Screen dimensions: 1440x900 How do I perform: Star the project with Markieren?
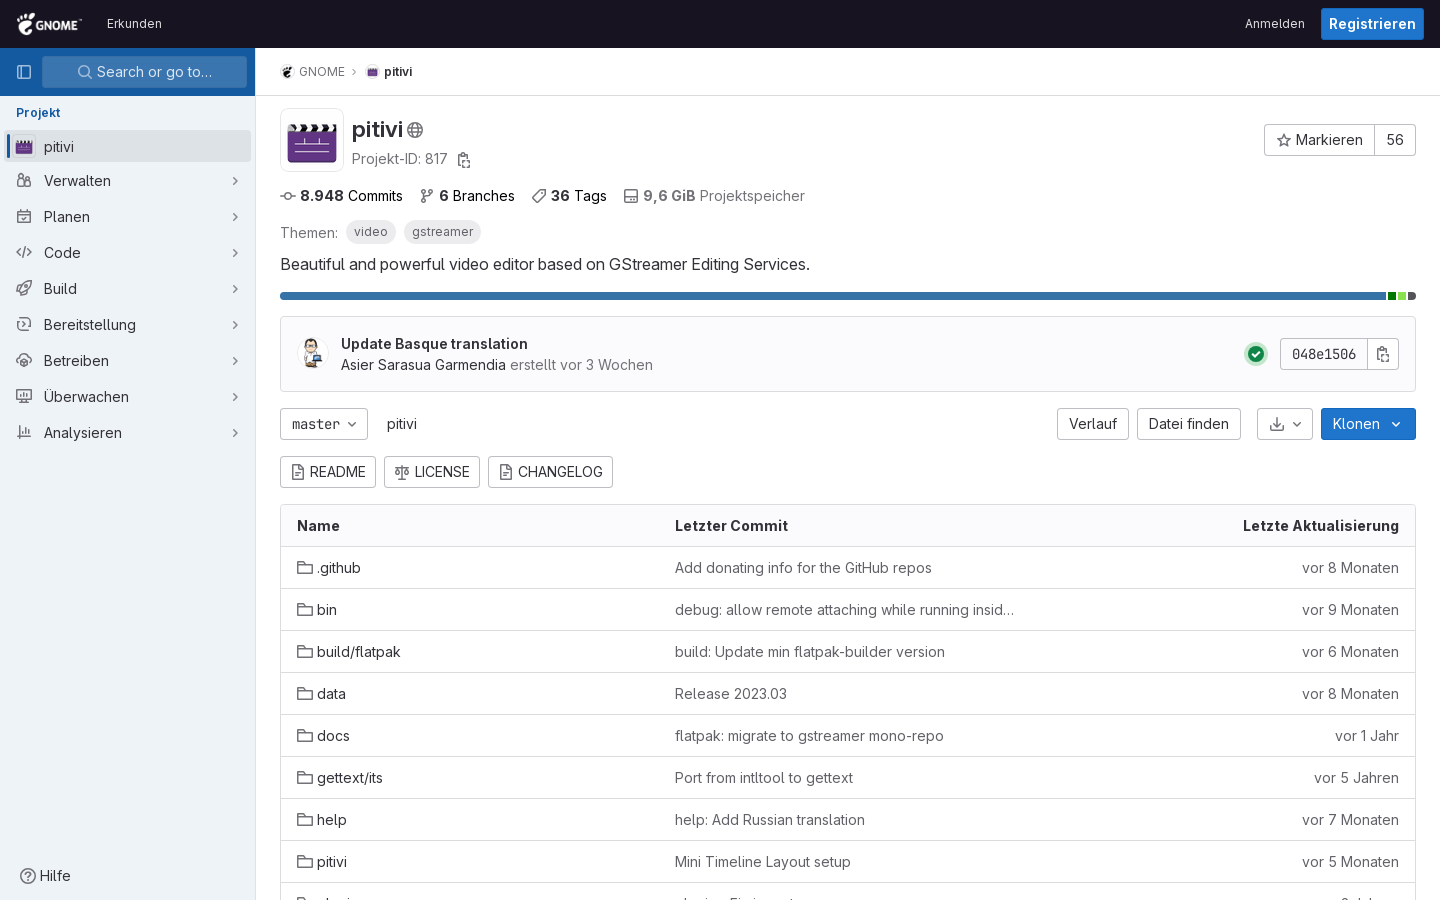pos(1319,140)
